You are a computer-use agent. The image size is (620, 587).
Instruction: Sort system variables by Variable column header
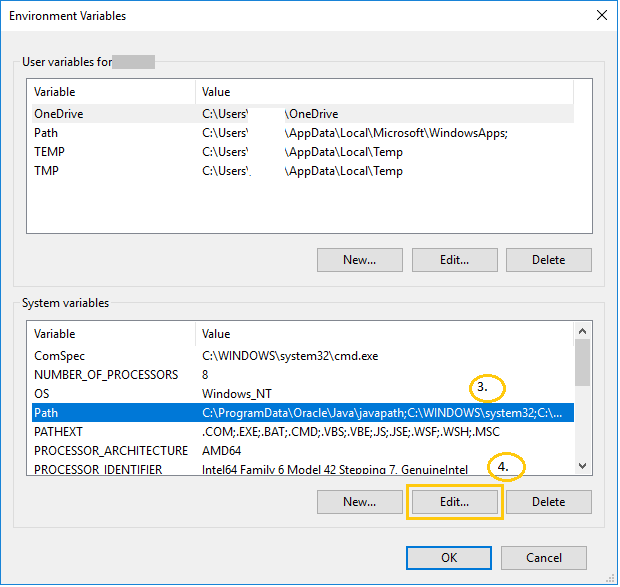point(110,334)
